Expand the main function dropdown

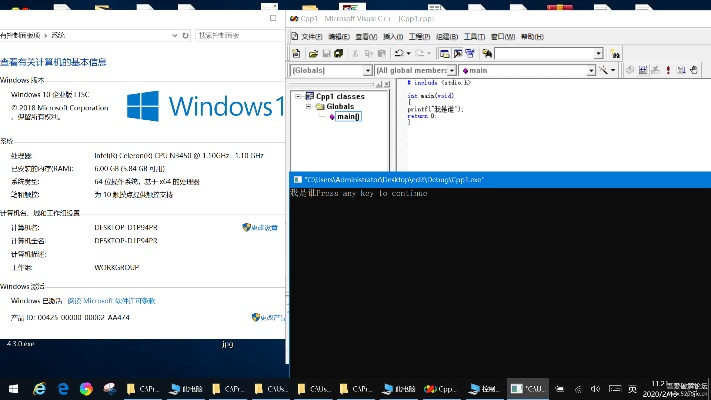[x=590, y=71]
